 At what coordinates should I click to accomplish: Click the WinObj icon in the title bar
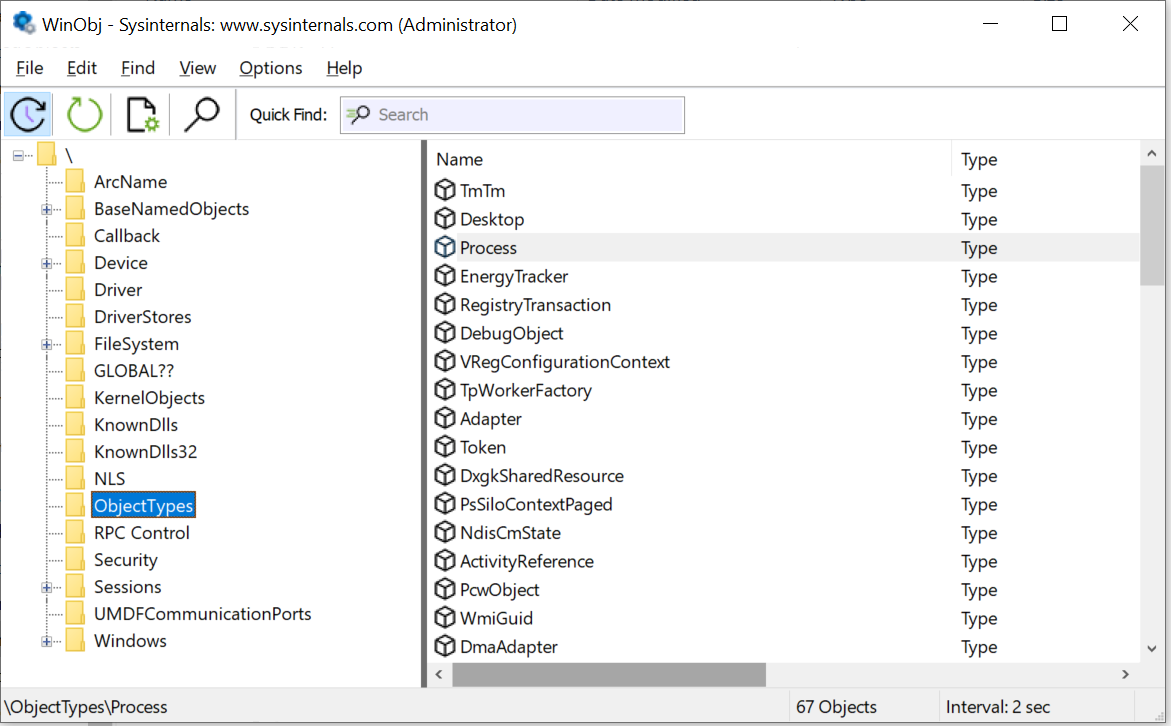(22, 23)
